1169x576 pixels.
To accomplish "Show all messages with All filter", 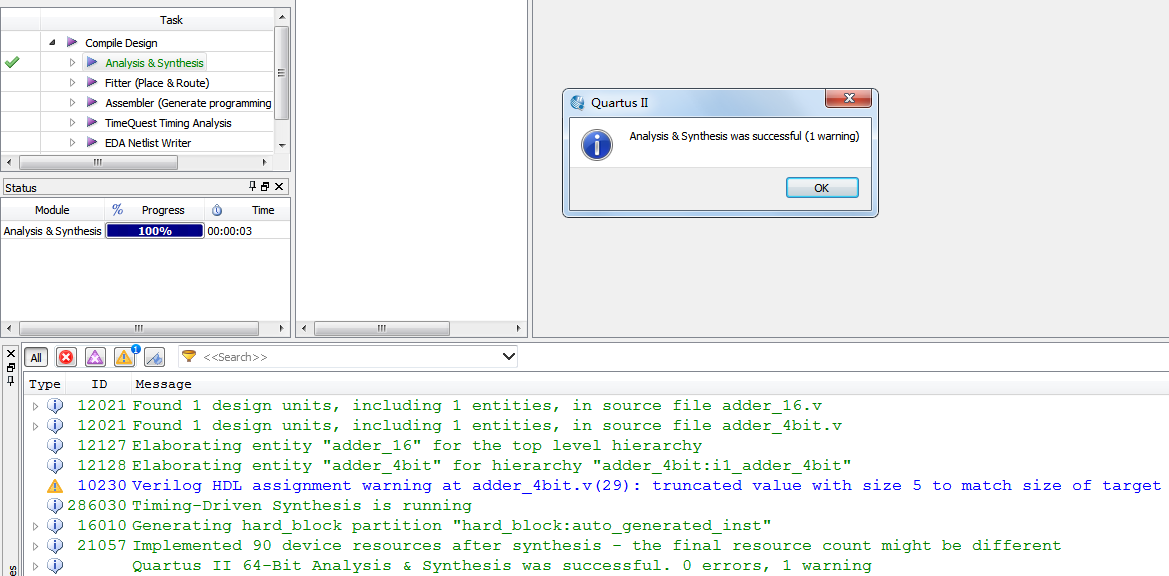I will (x=36, y=358).
